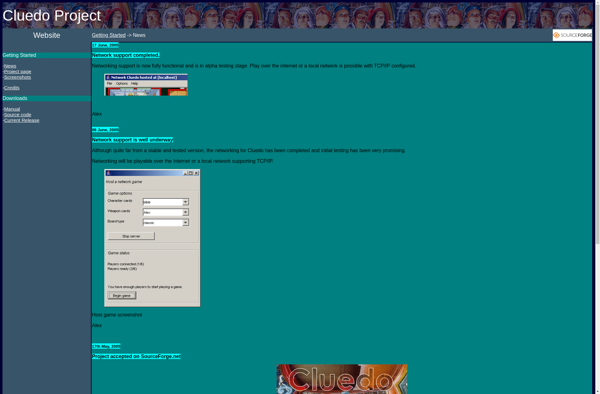This screenshot has width=600, height=394.
Task: Download the Current Release
Action: coord(21,120)
